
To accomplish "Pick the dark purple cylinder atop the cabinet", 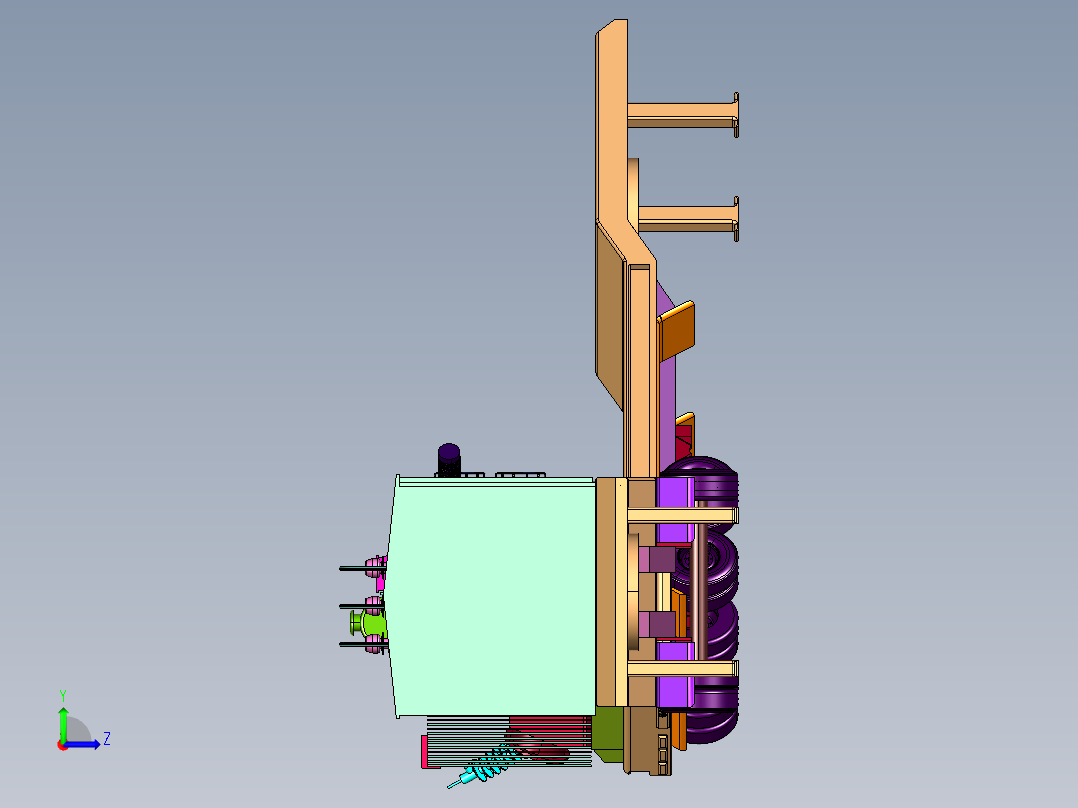I will coord(449,459).
